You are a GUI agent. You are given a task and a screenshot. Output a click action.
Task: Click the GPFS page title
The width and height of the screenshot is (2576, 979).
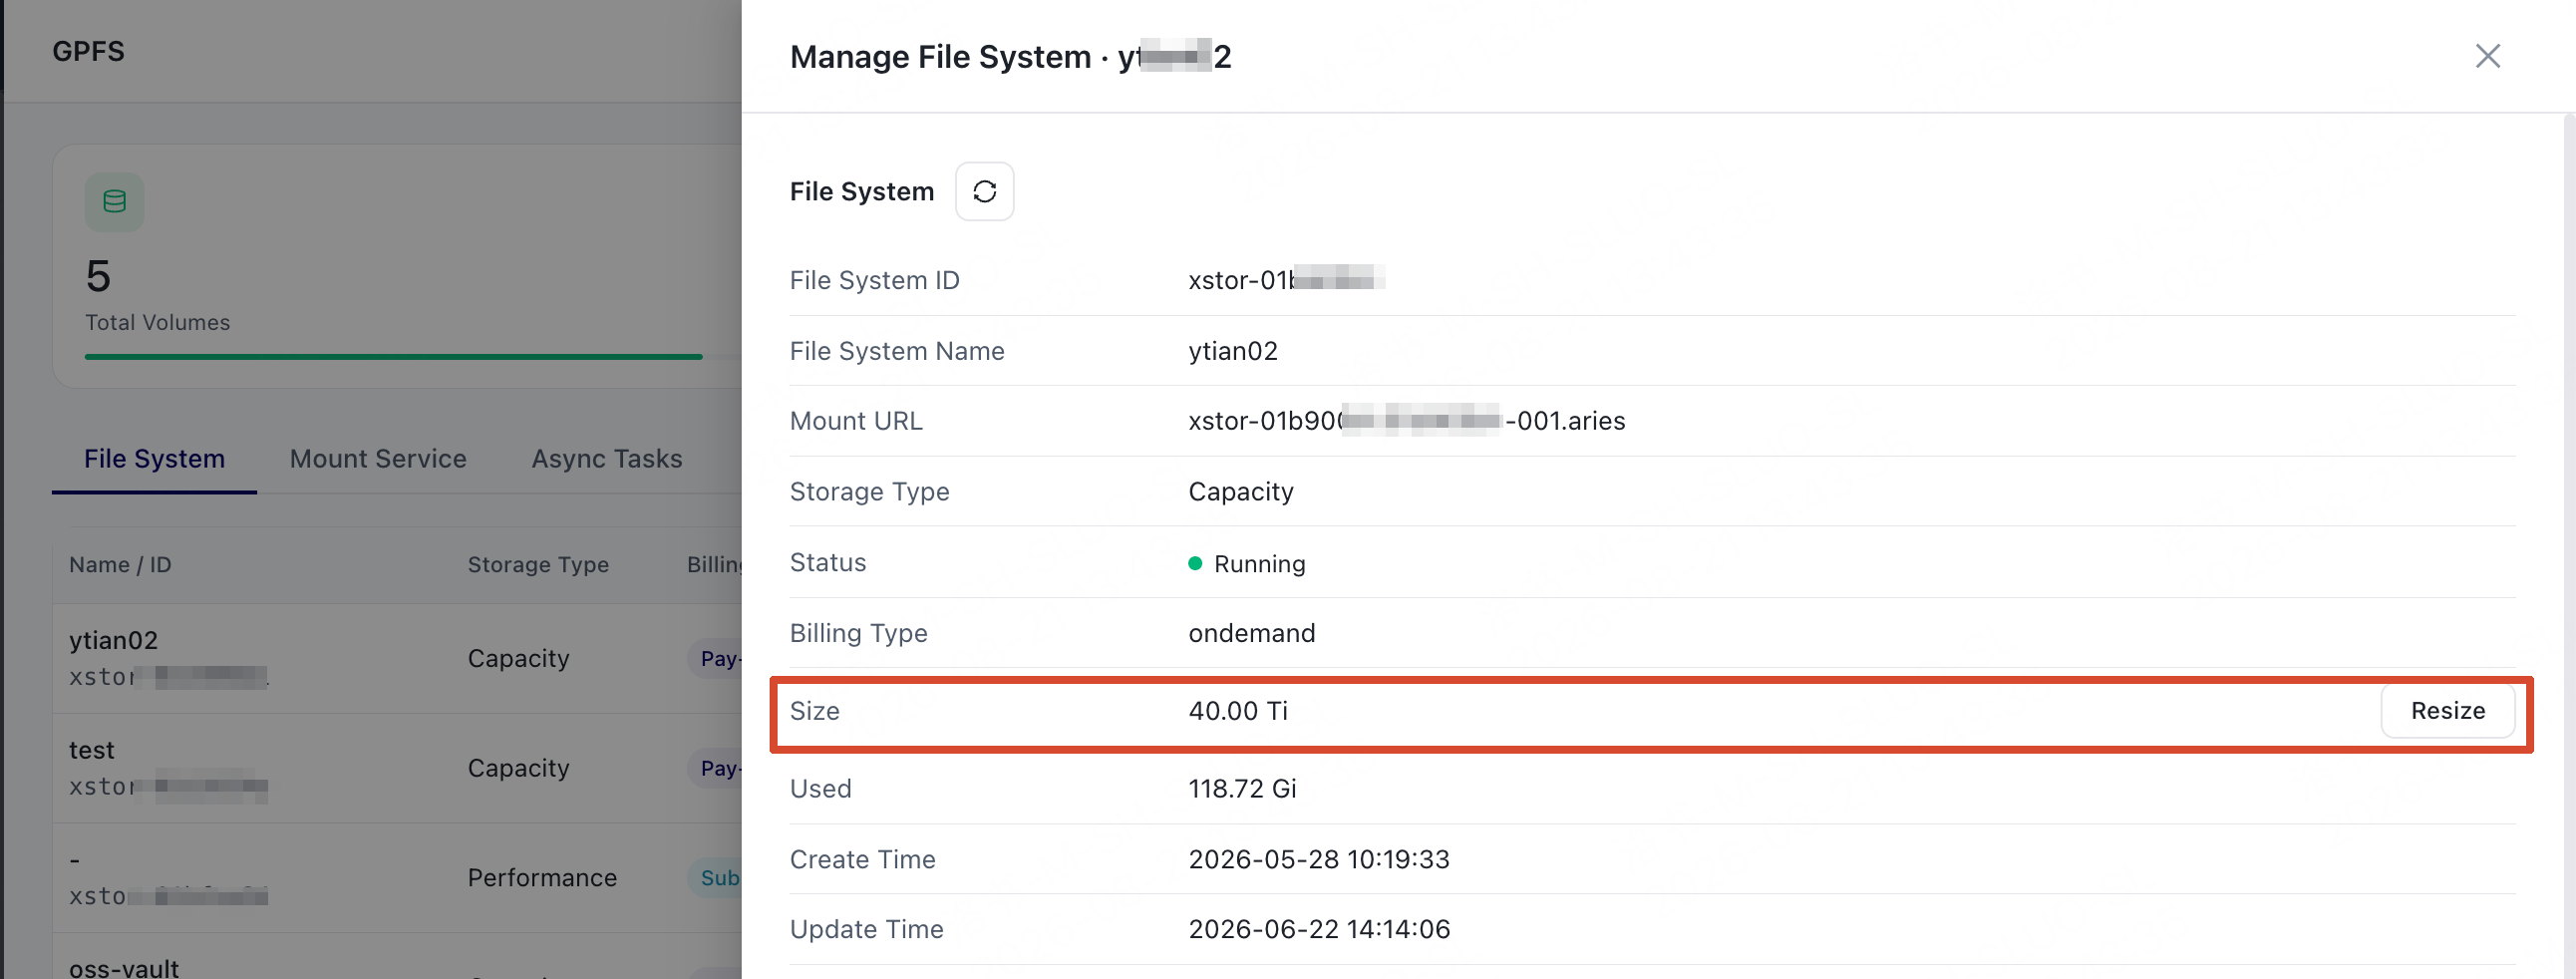88,51
